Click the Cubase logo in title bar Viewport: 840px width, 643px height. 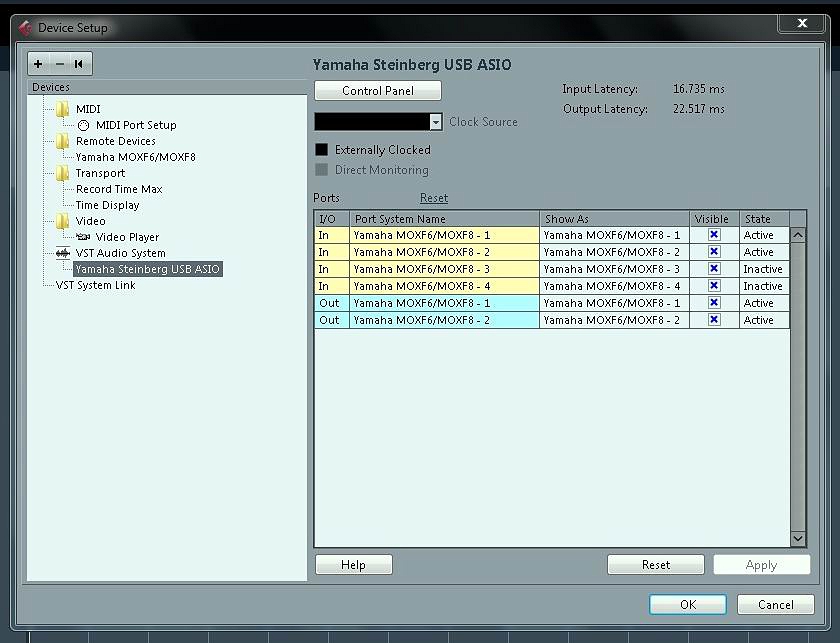pyautogui.click(x=25, y=27)
